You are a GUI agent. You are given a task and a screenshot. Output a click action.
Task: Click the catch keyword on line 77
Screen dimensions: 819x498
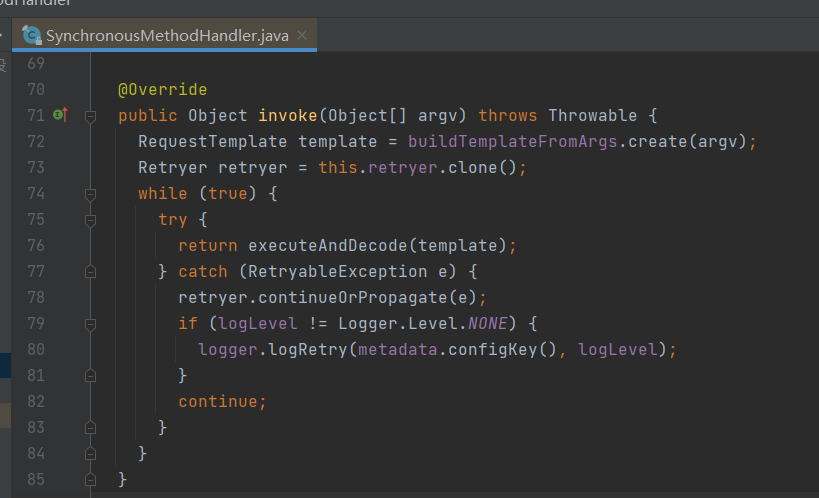[x=203, y=272]
